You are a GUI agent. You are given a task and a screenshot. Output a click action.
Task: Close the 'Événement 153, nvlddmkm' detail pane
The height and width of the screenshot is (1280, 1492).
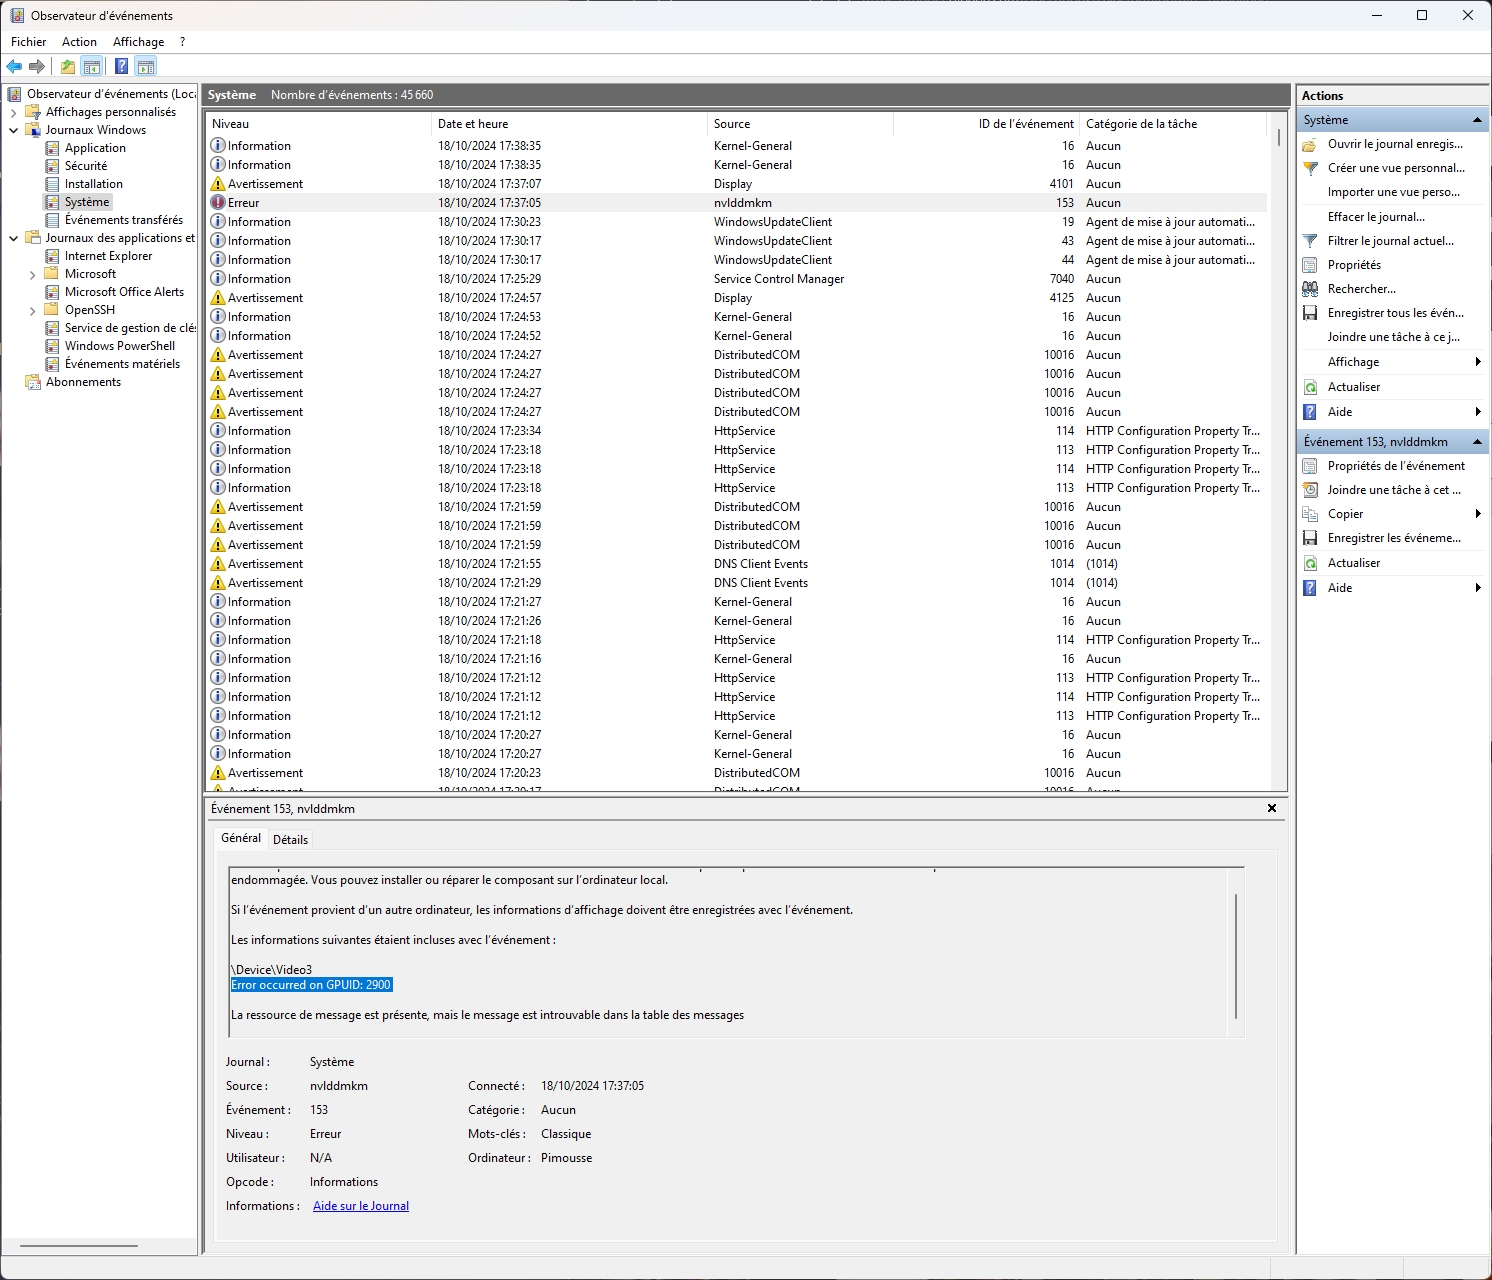click(x=1272, y=808)
